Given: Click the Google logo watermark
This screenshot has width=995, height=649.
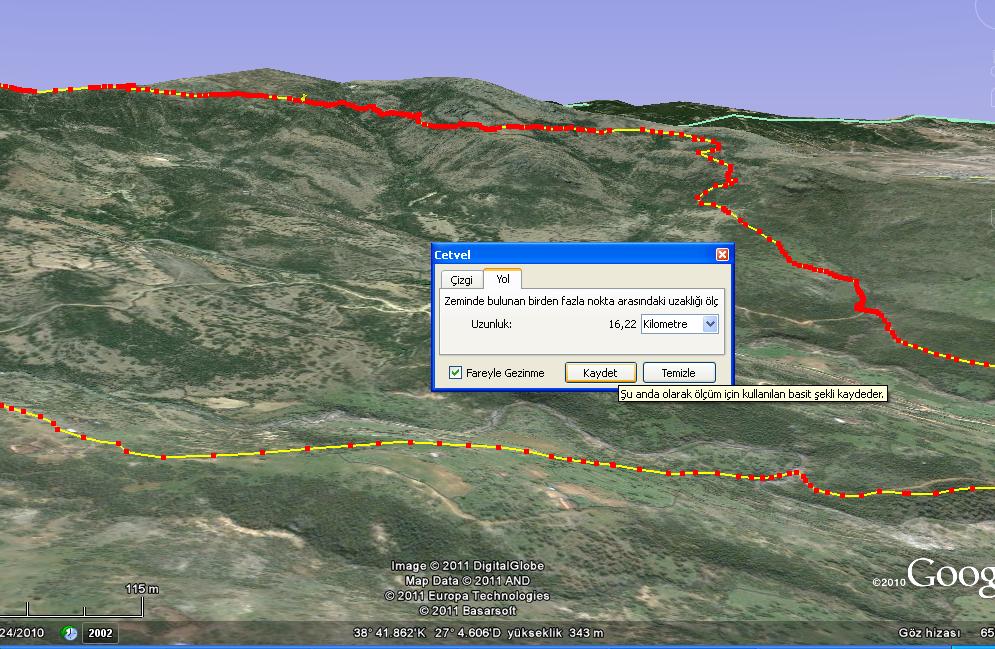Looking at the screenshot, I should click(950, 575).
